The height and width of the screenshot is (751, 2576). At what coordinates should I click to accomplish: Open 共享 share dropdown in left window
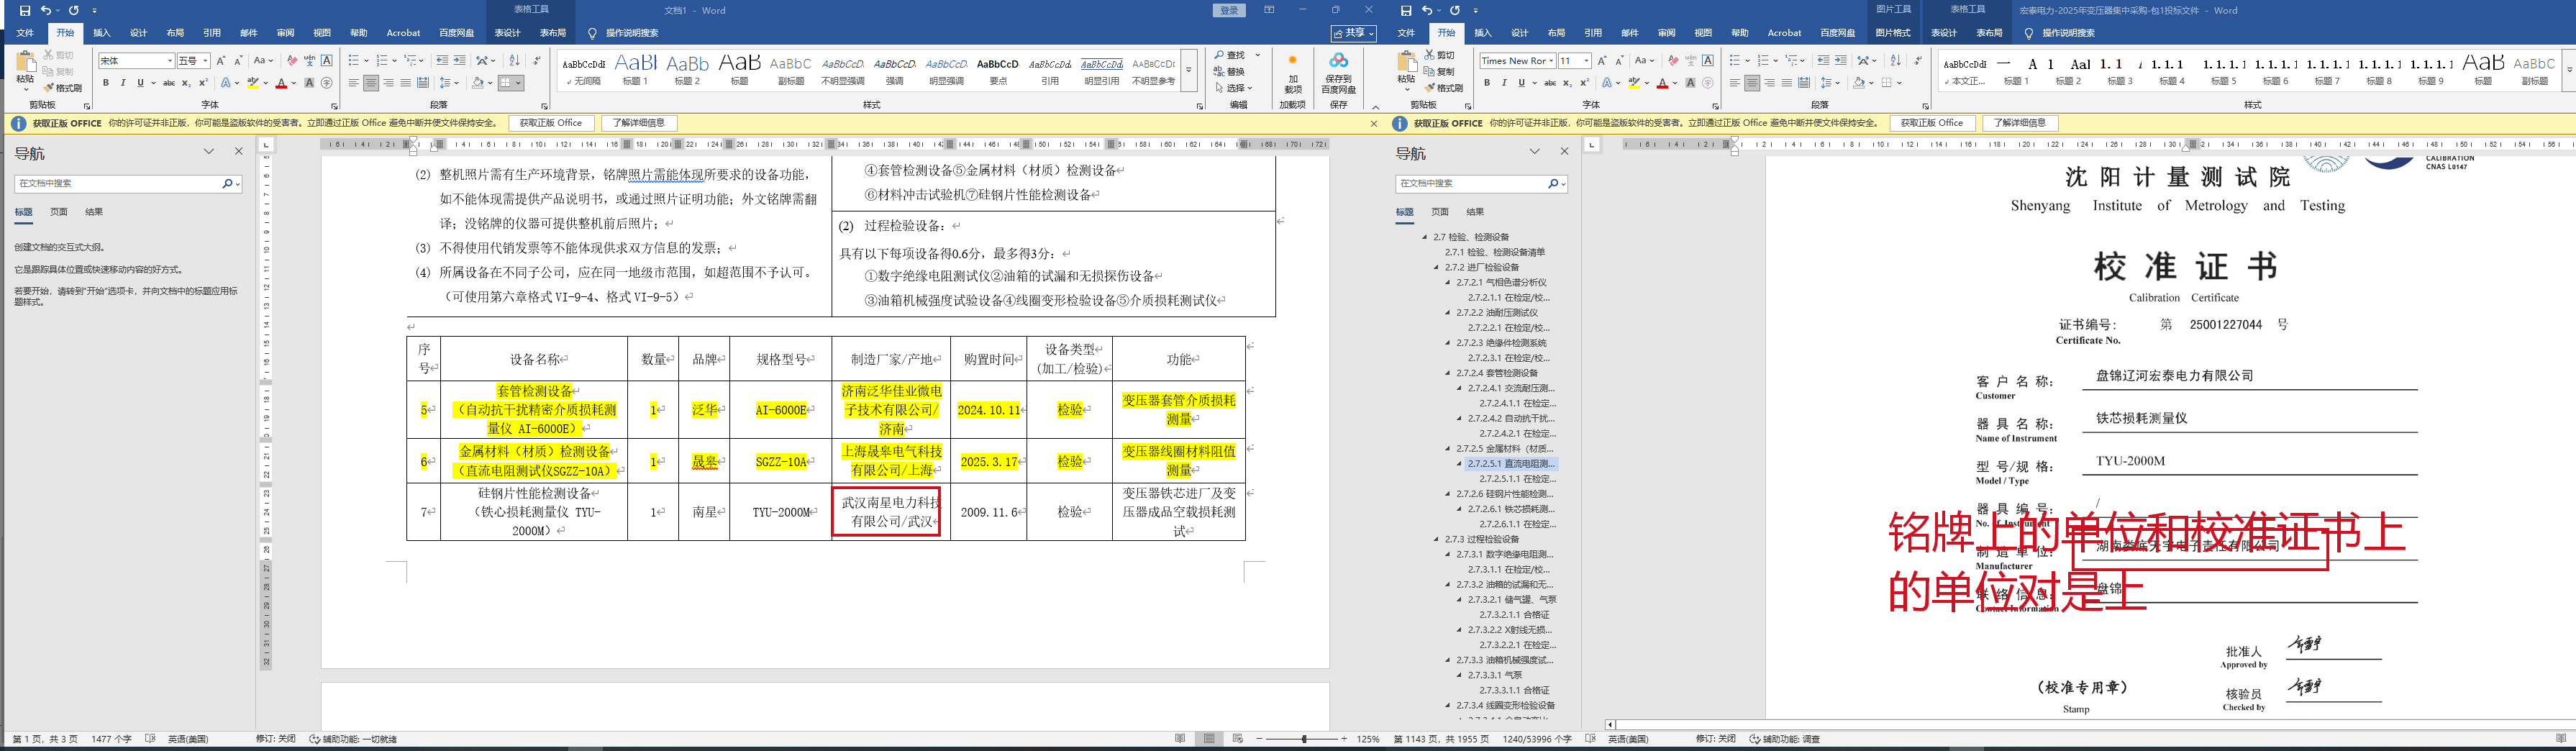tap(1354, 33)
